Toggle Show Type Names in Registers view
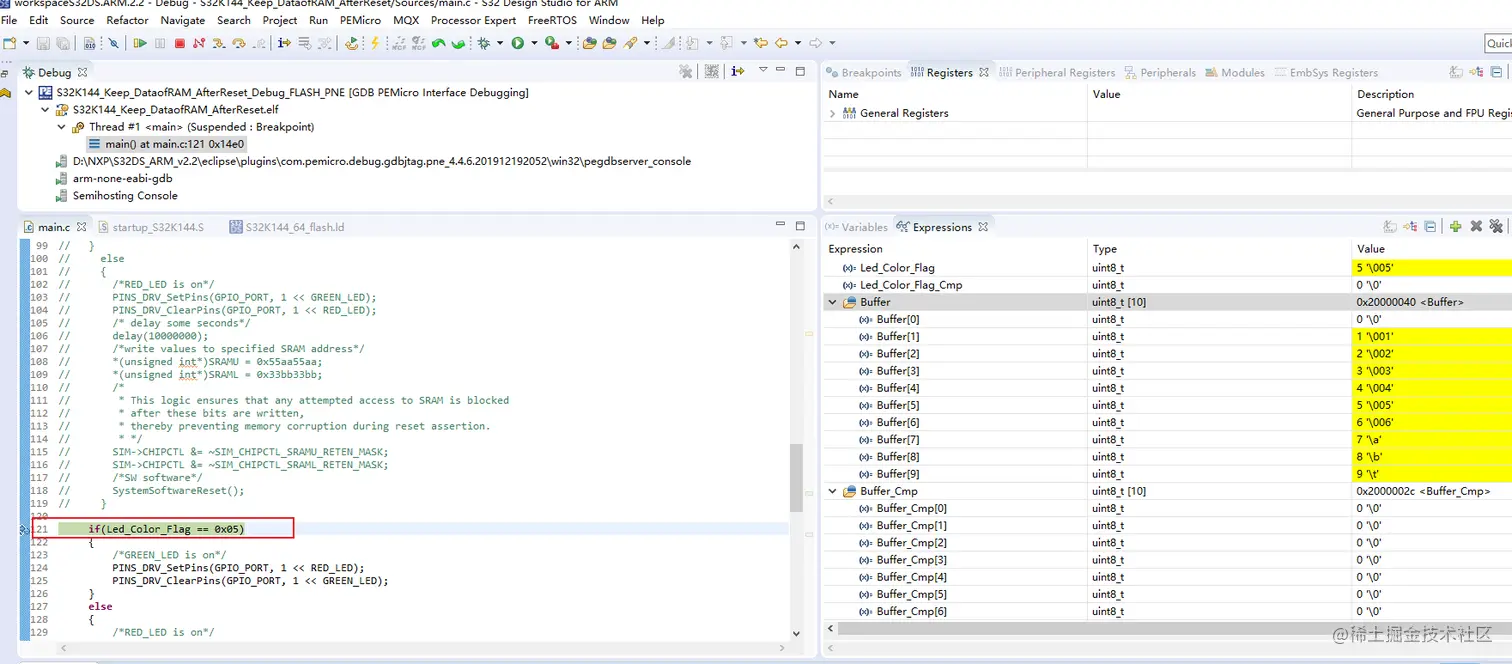The width and height of the screenshot is (1512, 664). click(x=1455, y=72)
